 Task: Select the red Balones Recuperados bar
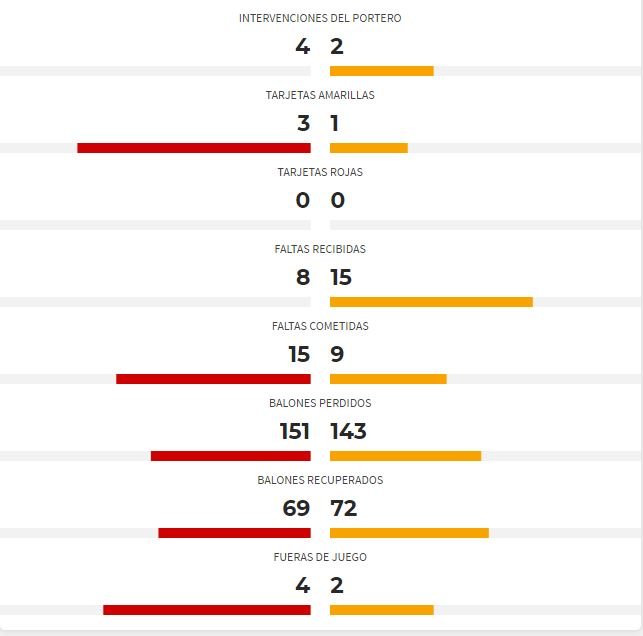tap(235, 533)
